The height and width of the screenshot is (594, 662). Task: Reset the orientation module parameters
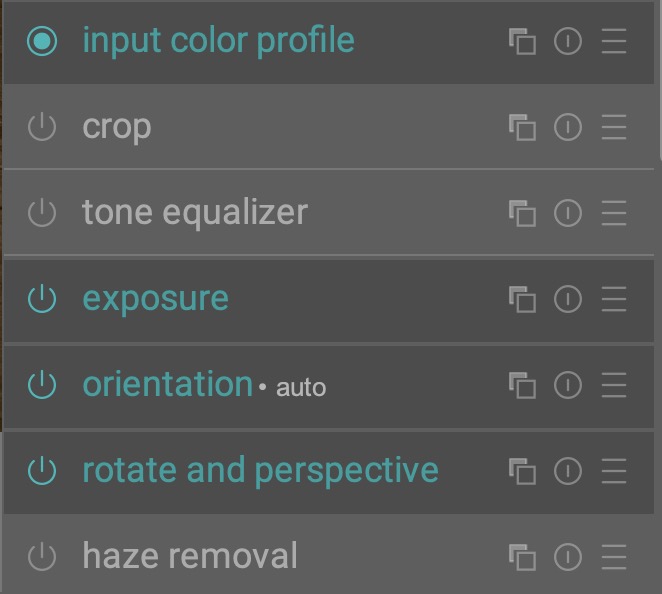pos(568,385)
